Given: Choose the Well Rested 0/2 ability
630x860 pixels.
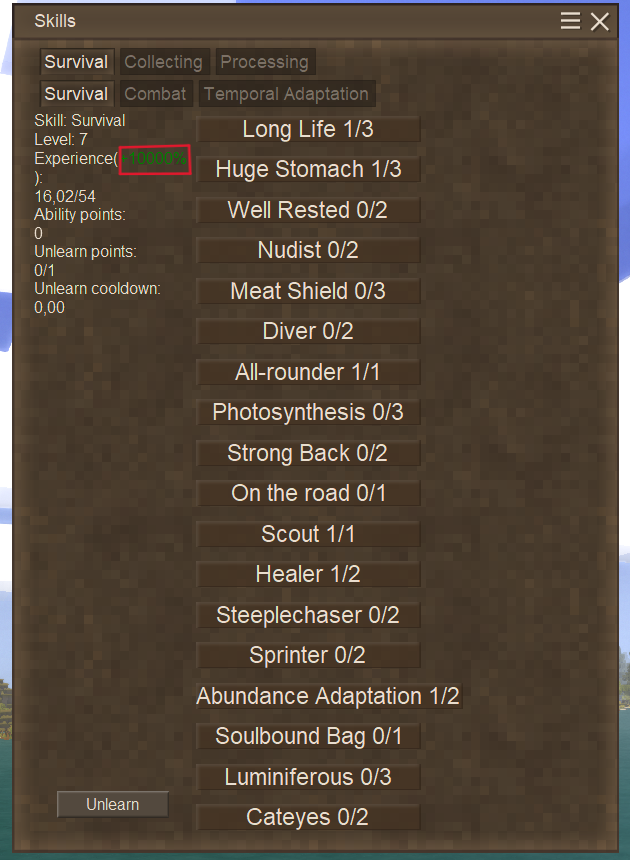Looking at the screenshot, I should tap(308, 210).
